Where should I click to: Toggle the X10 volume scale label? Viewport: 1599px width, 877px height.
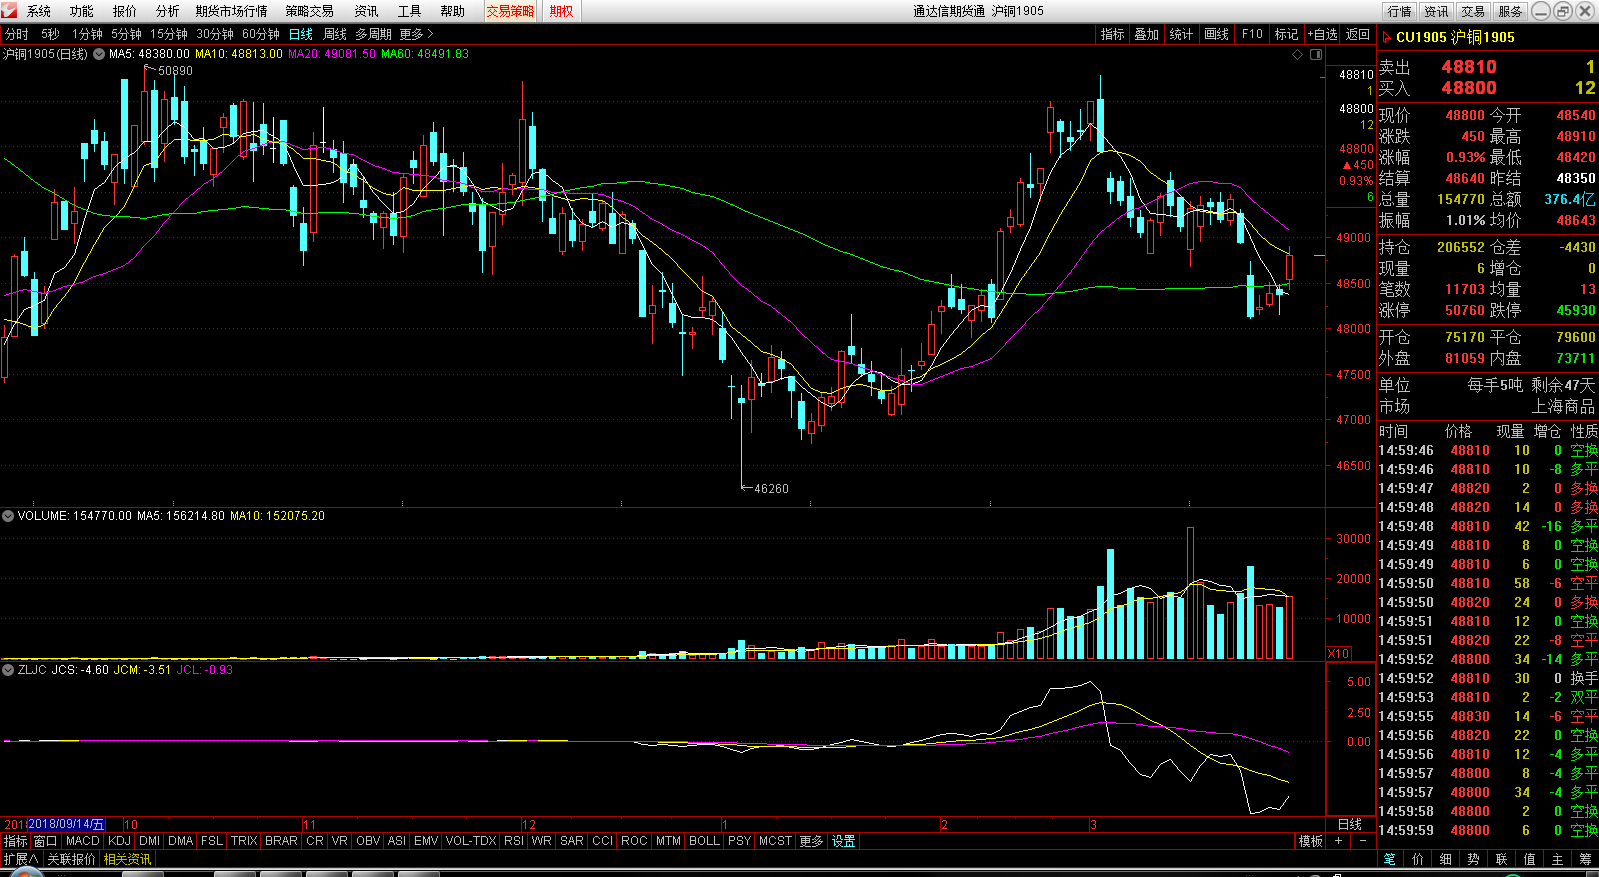(x=1338, y=653)
